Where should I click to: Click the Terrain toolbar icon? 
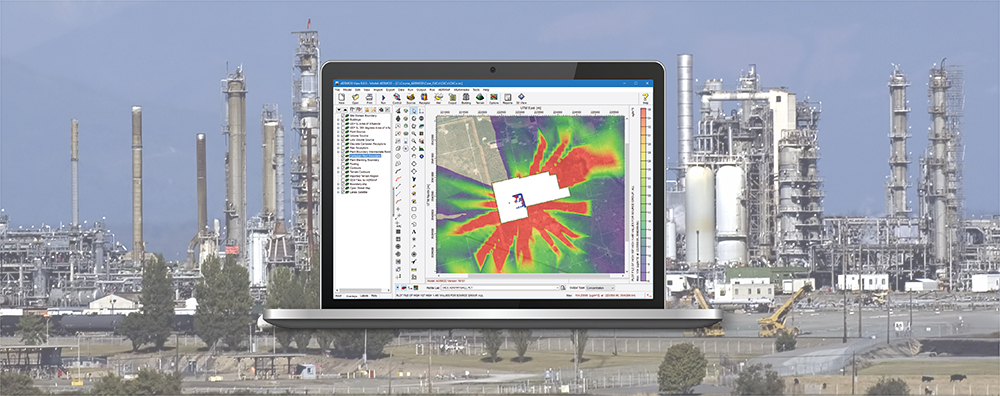coord(480,98)
